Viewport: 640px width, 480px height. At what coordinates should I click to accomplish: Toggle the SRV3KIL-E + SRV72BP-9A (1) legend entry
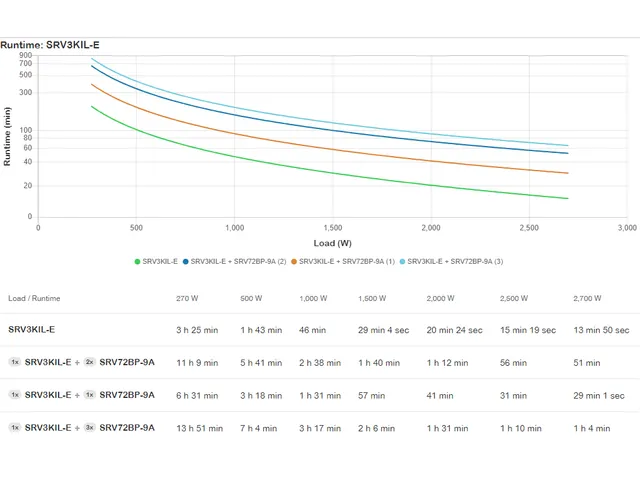coord(343,262)
